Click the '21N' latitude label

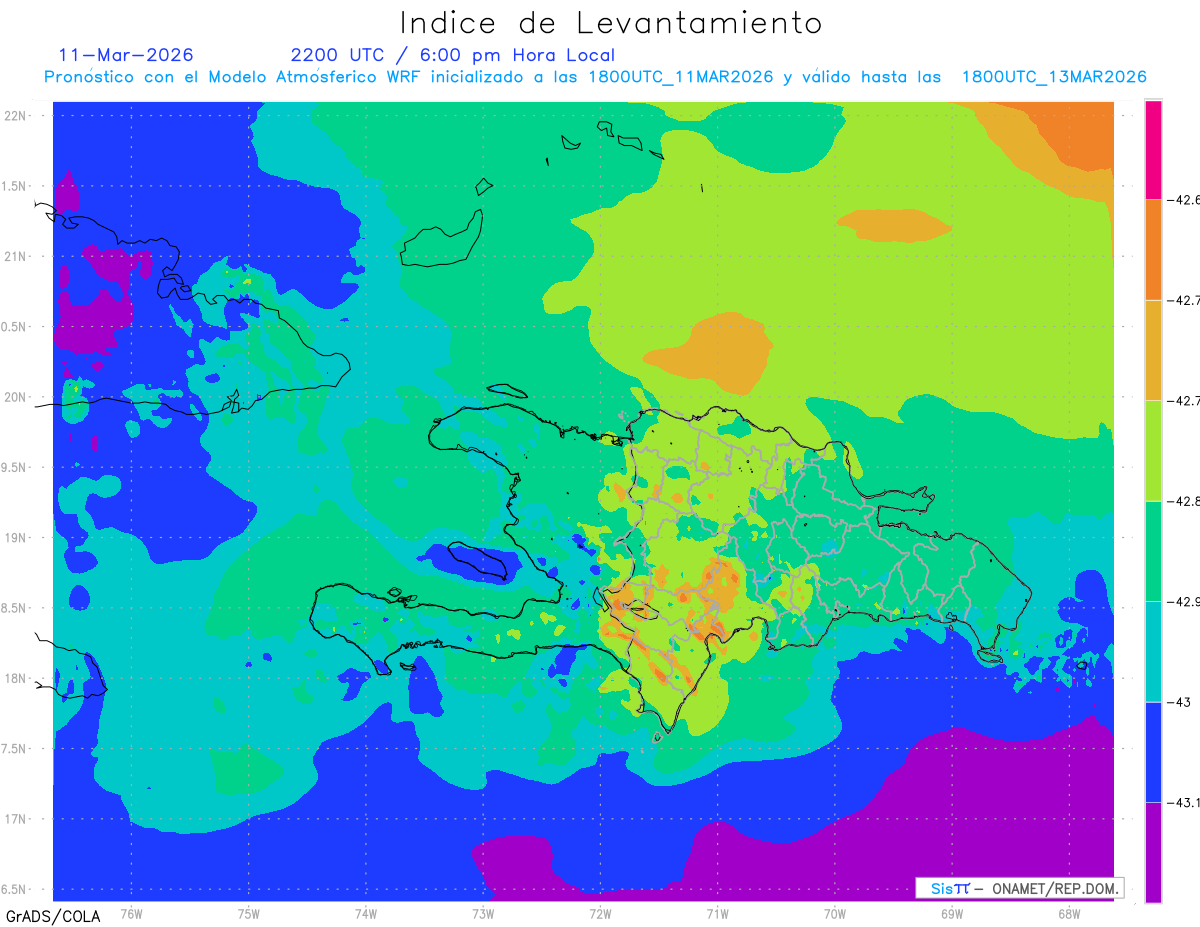click(15, 256)
